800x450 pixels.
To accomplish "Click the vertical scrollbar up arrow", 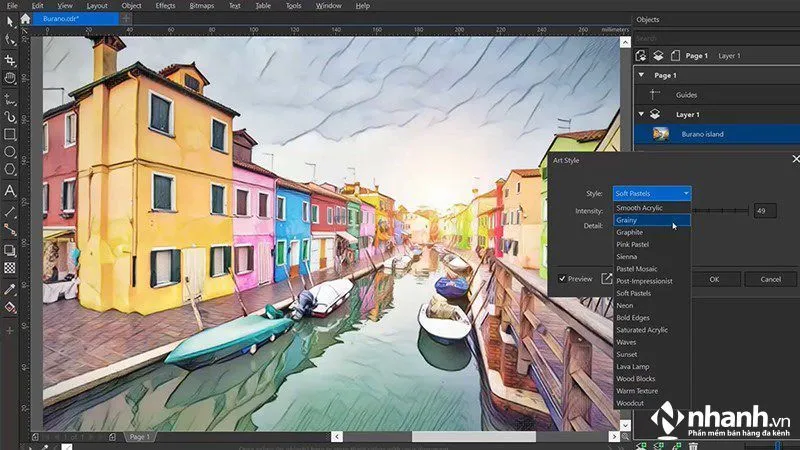I will tap(626, 42).
